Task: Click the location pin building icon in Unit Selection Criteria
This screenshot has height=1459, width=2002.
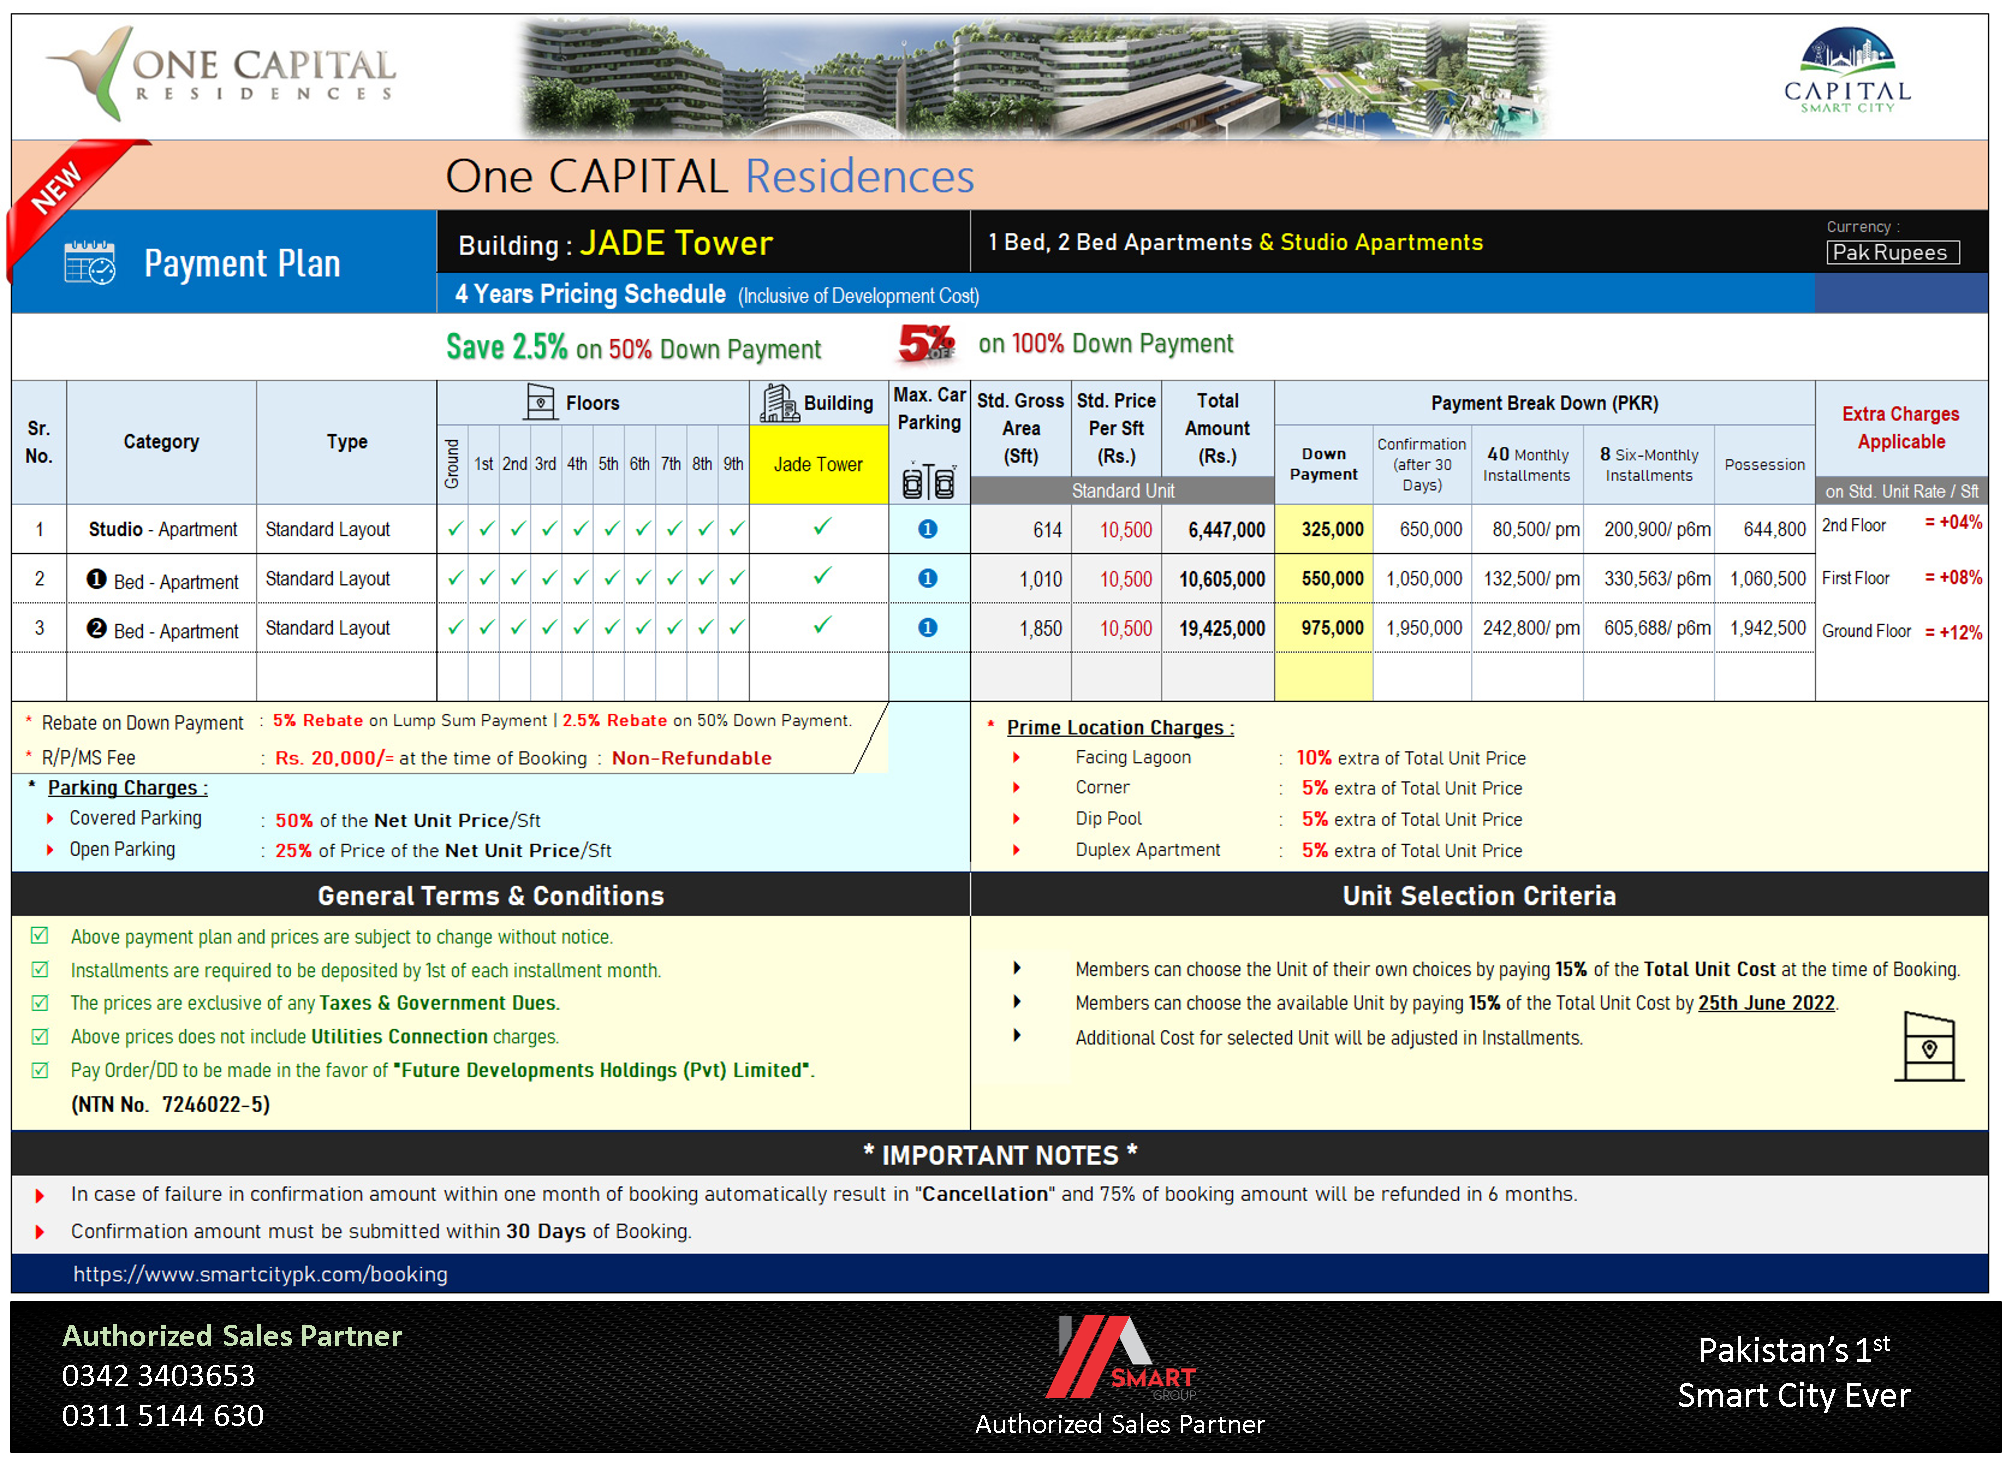Action: (1929, 1046)
